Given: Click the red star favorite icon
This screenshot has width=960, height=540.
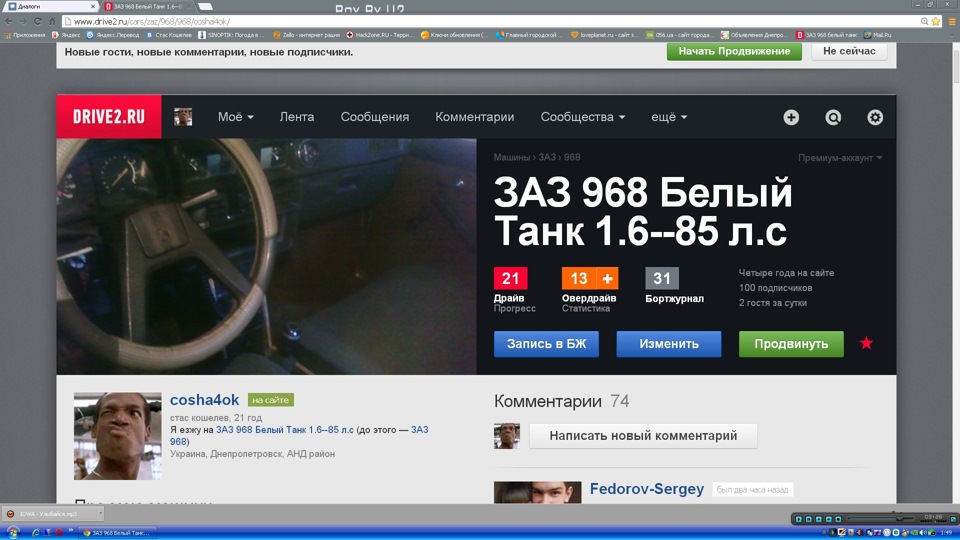Looking at the screenshot, I should 866,343.
